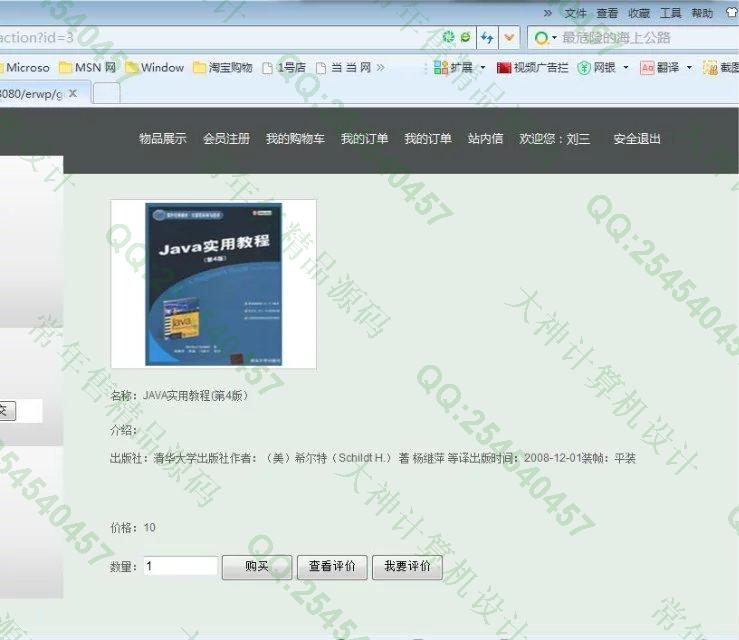Open the first 我的订单 navigation link
739x640 pixels.
click(364, 139)
